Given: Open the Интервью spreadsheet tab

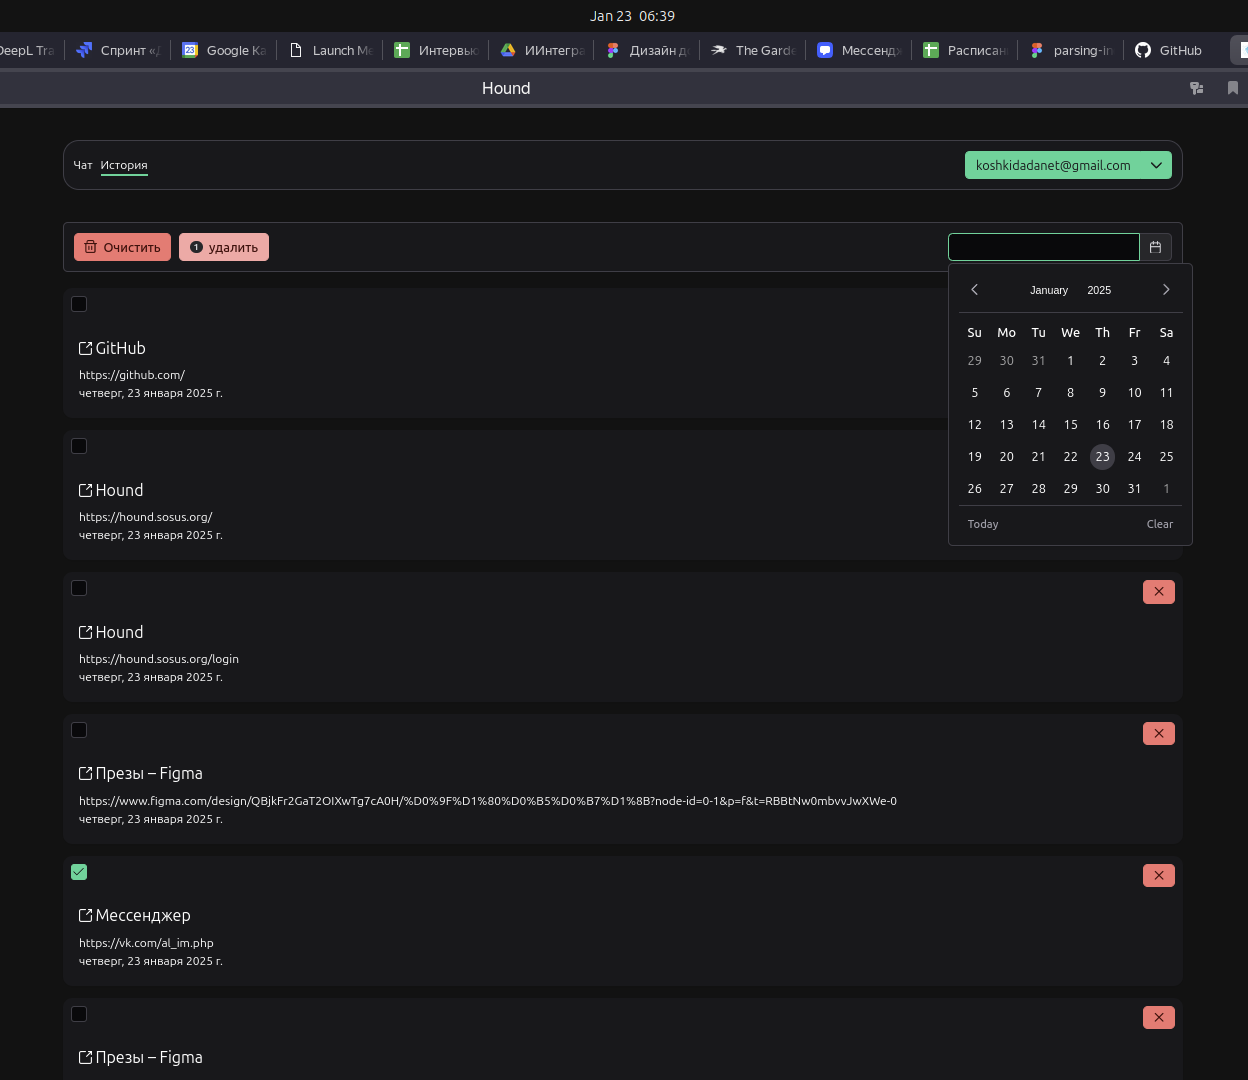Looking at the screenshot, I should coord(436,50).
